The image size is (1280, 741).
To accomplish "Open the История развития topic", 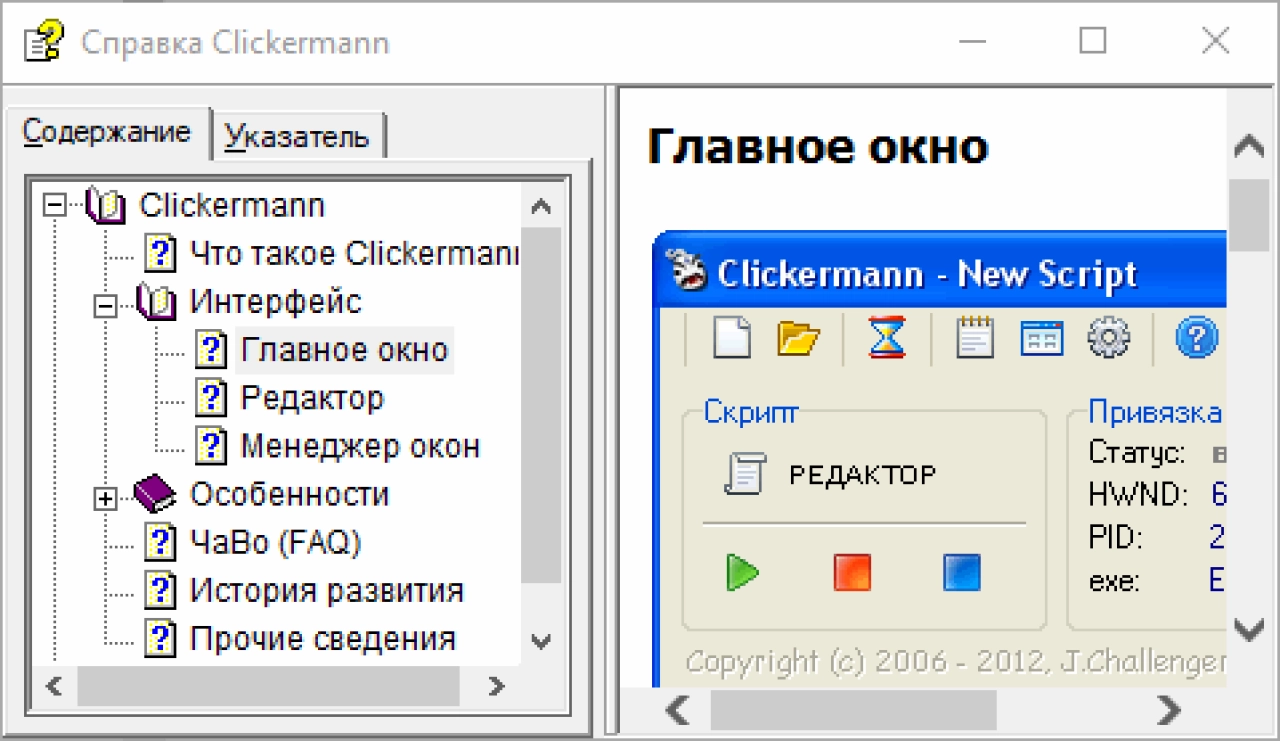I will (x=326, y=590).
